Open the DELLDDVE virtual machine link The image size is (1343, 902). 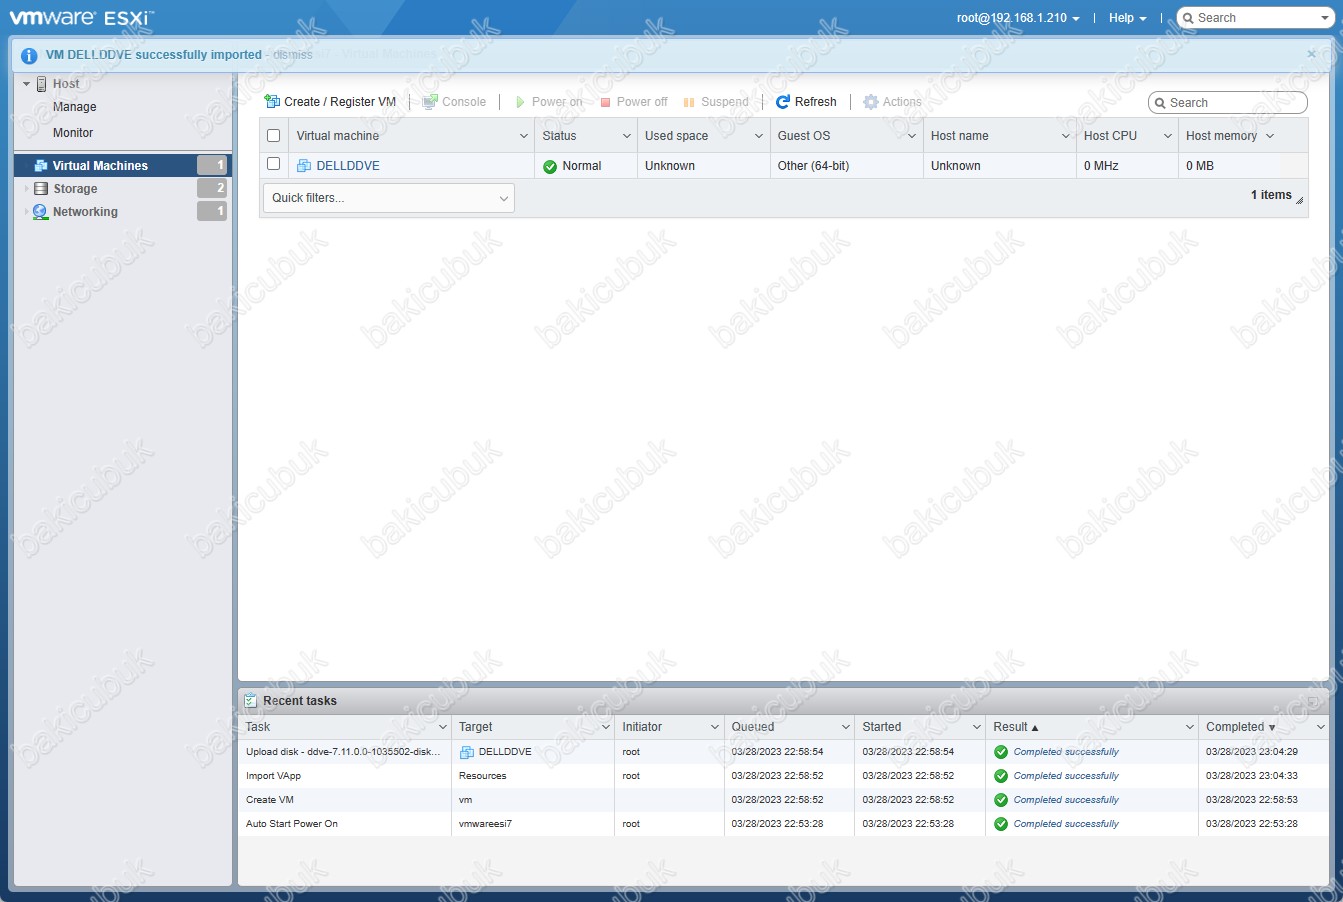348,166
